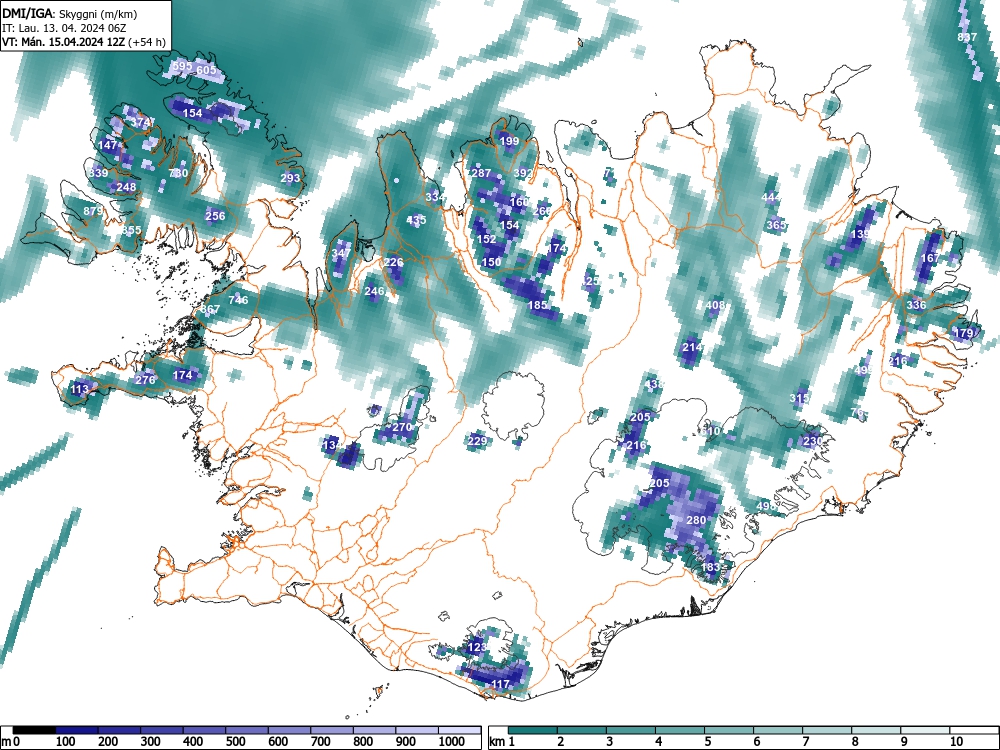Image resolution: width=1000 pixels, height=750 pixels.
Task: Select the 839 visibility label
Action: pyautogui.click(x=98, y=173)
